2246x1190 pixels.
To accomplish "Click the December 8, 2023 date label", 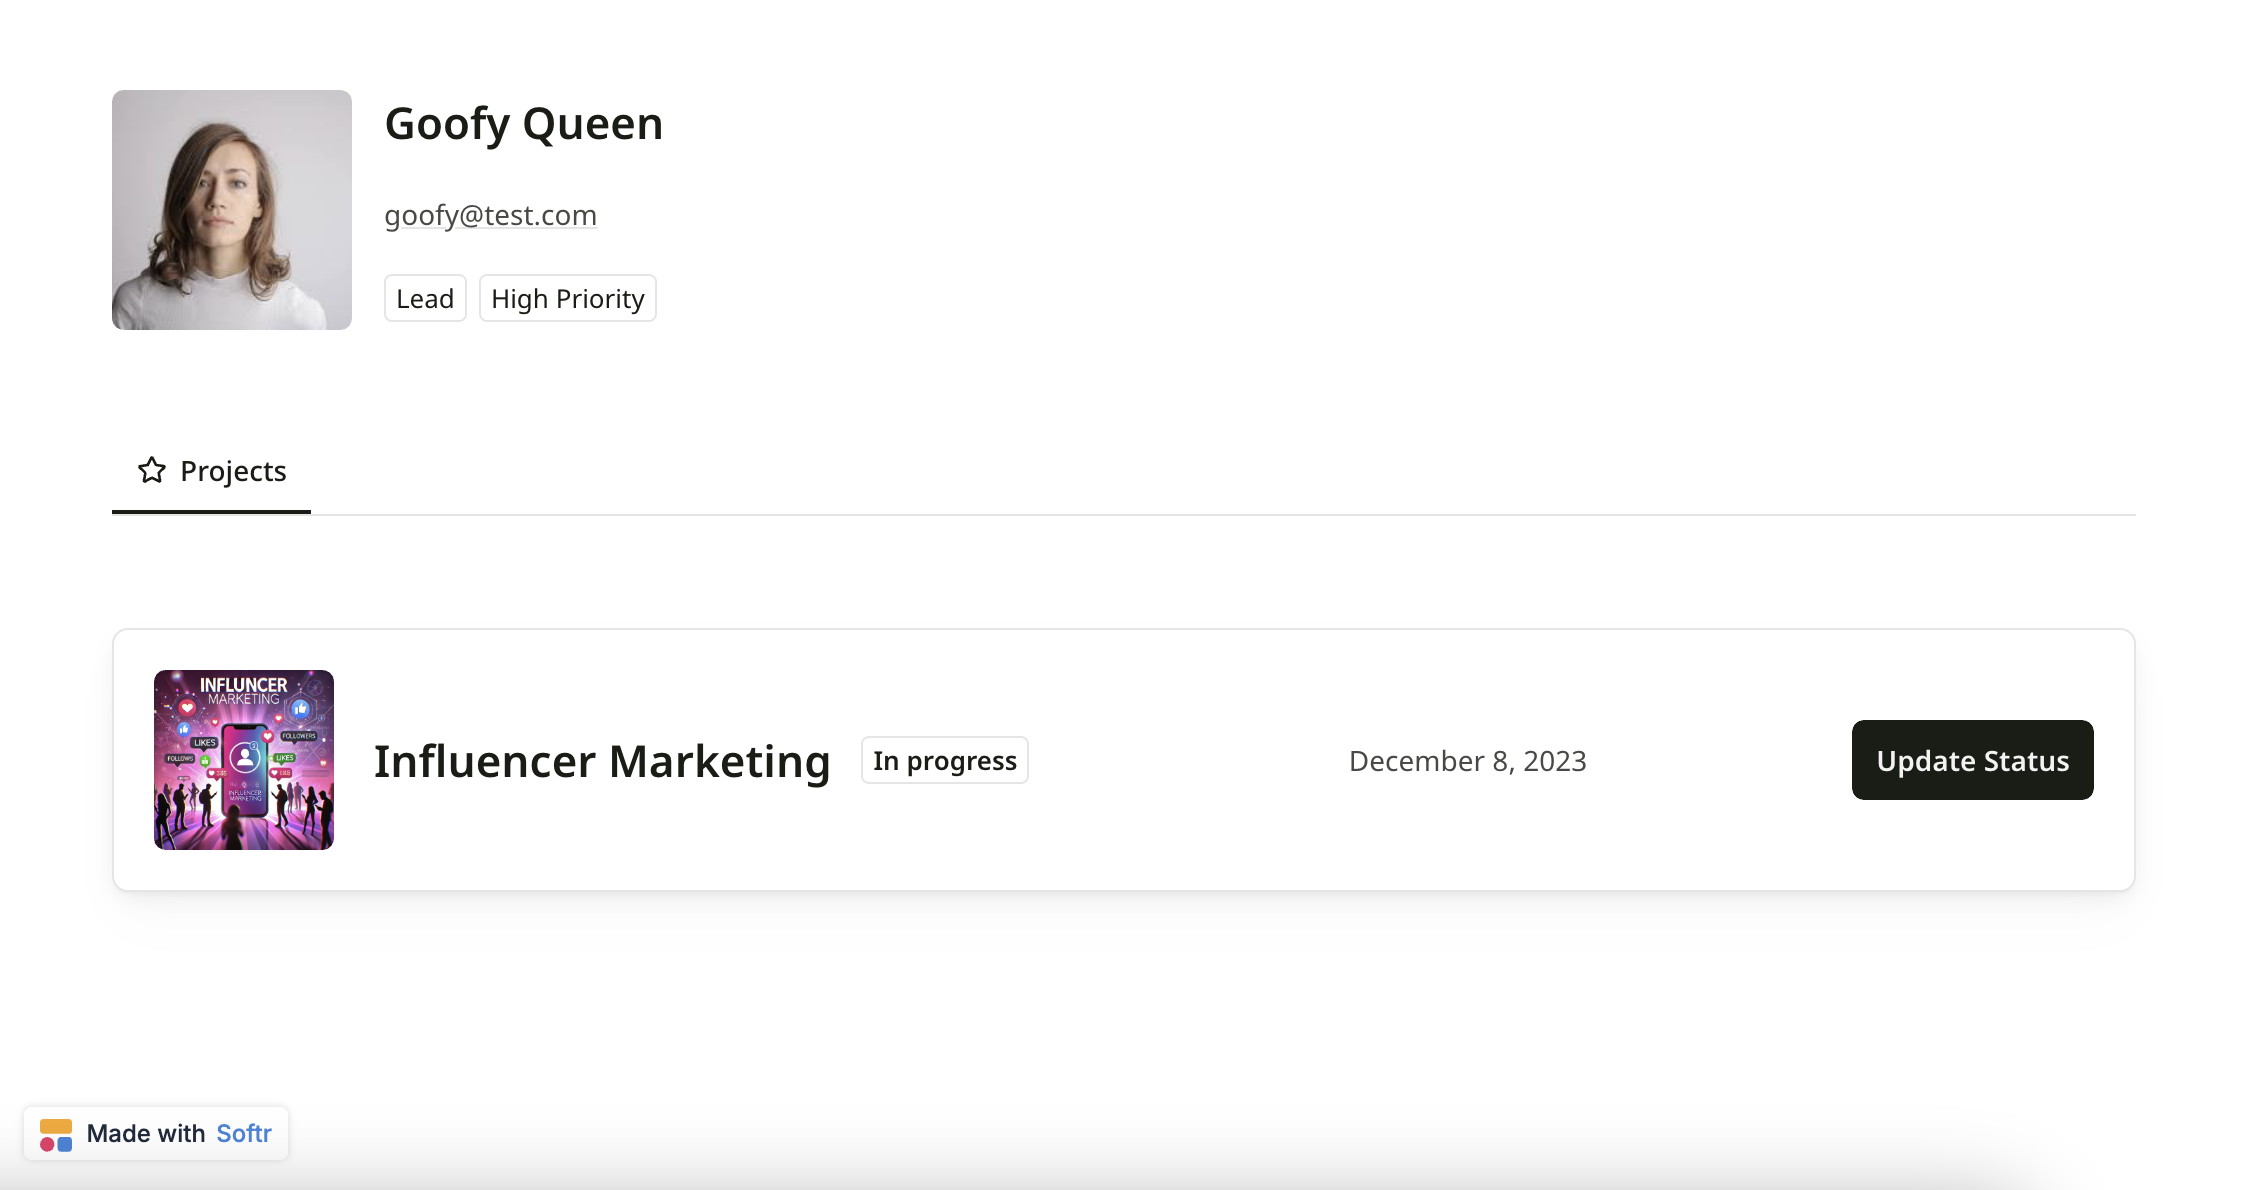I will pyautogui.click(x=1466, y=760).
